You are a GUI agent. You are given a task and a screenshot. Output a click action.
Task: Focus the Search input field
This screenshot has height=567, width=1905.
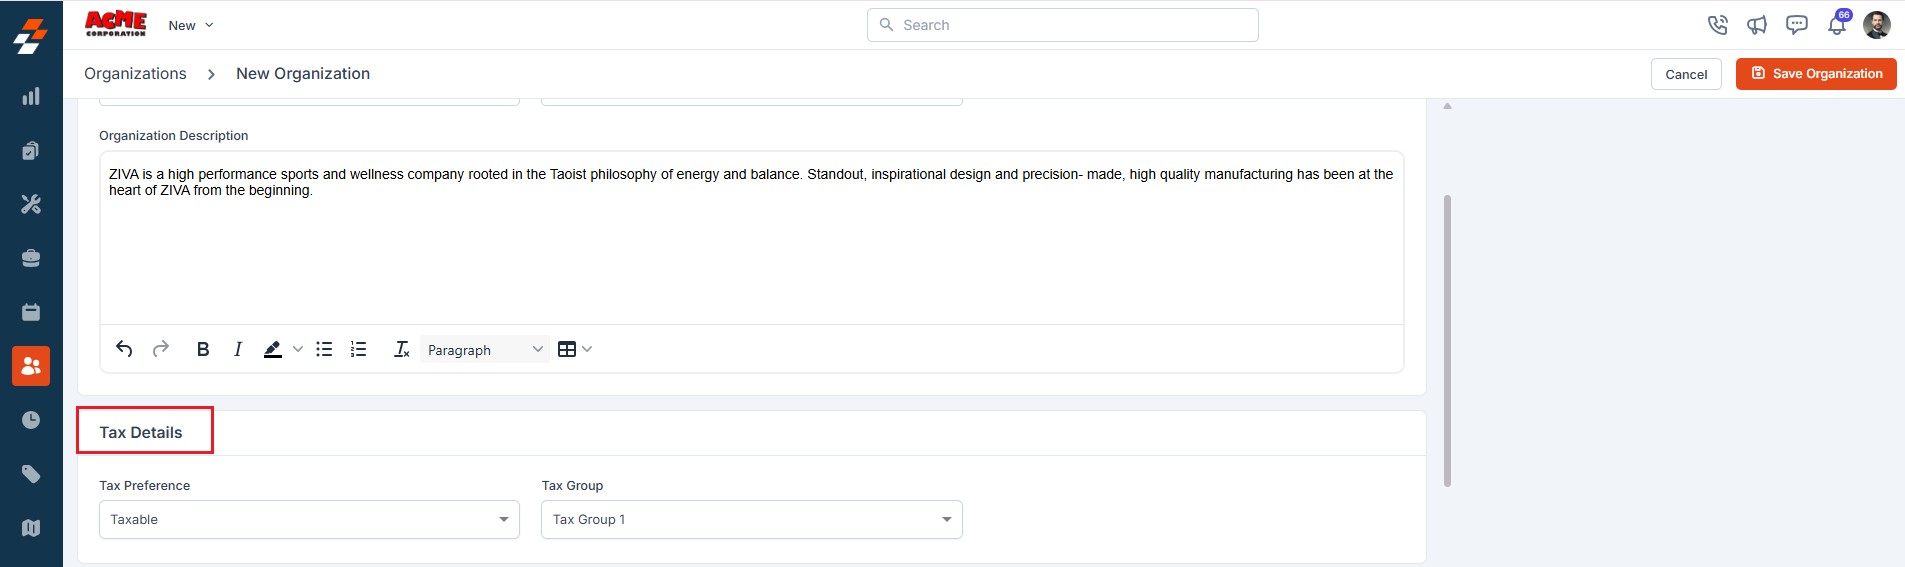1063,25
